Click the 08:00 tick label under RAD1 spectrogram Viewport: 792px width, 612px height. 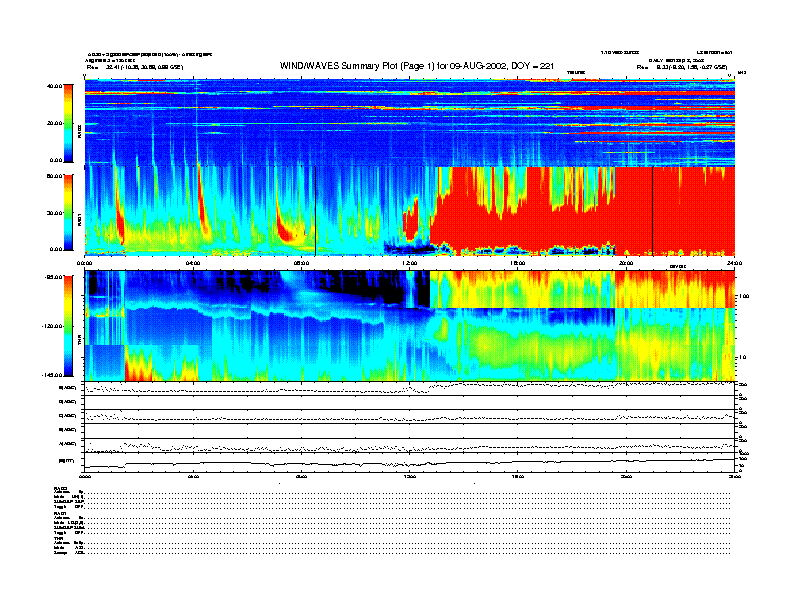[301, 263]
